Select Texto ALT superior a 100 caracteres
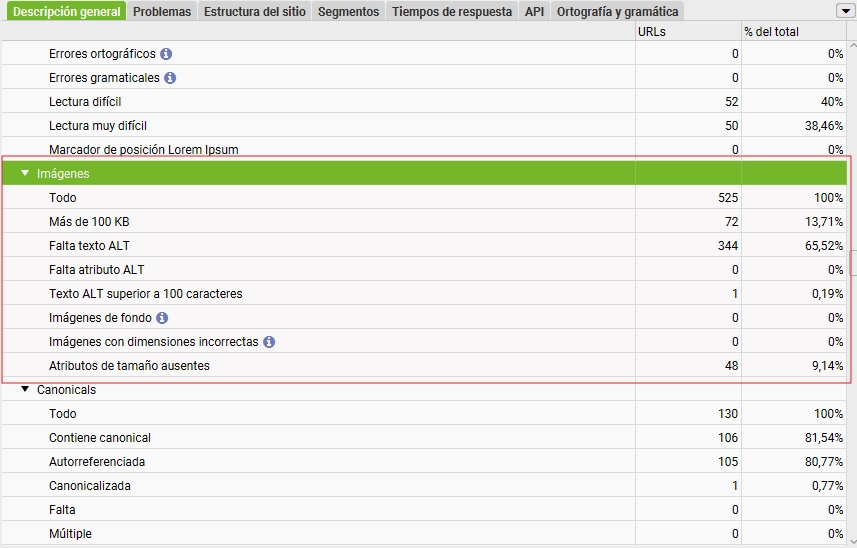The image size is (857, 548). 424,293
